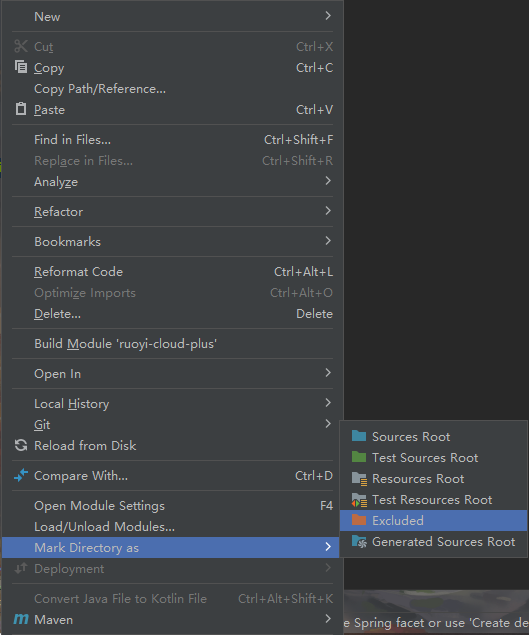
Task: Choose Delete... menu entry
Action: tap(173, 314)
